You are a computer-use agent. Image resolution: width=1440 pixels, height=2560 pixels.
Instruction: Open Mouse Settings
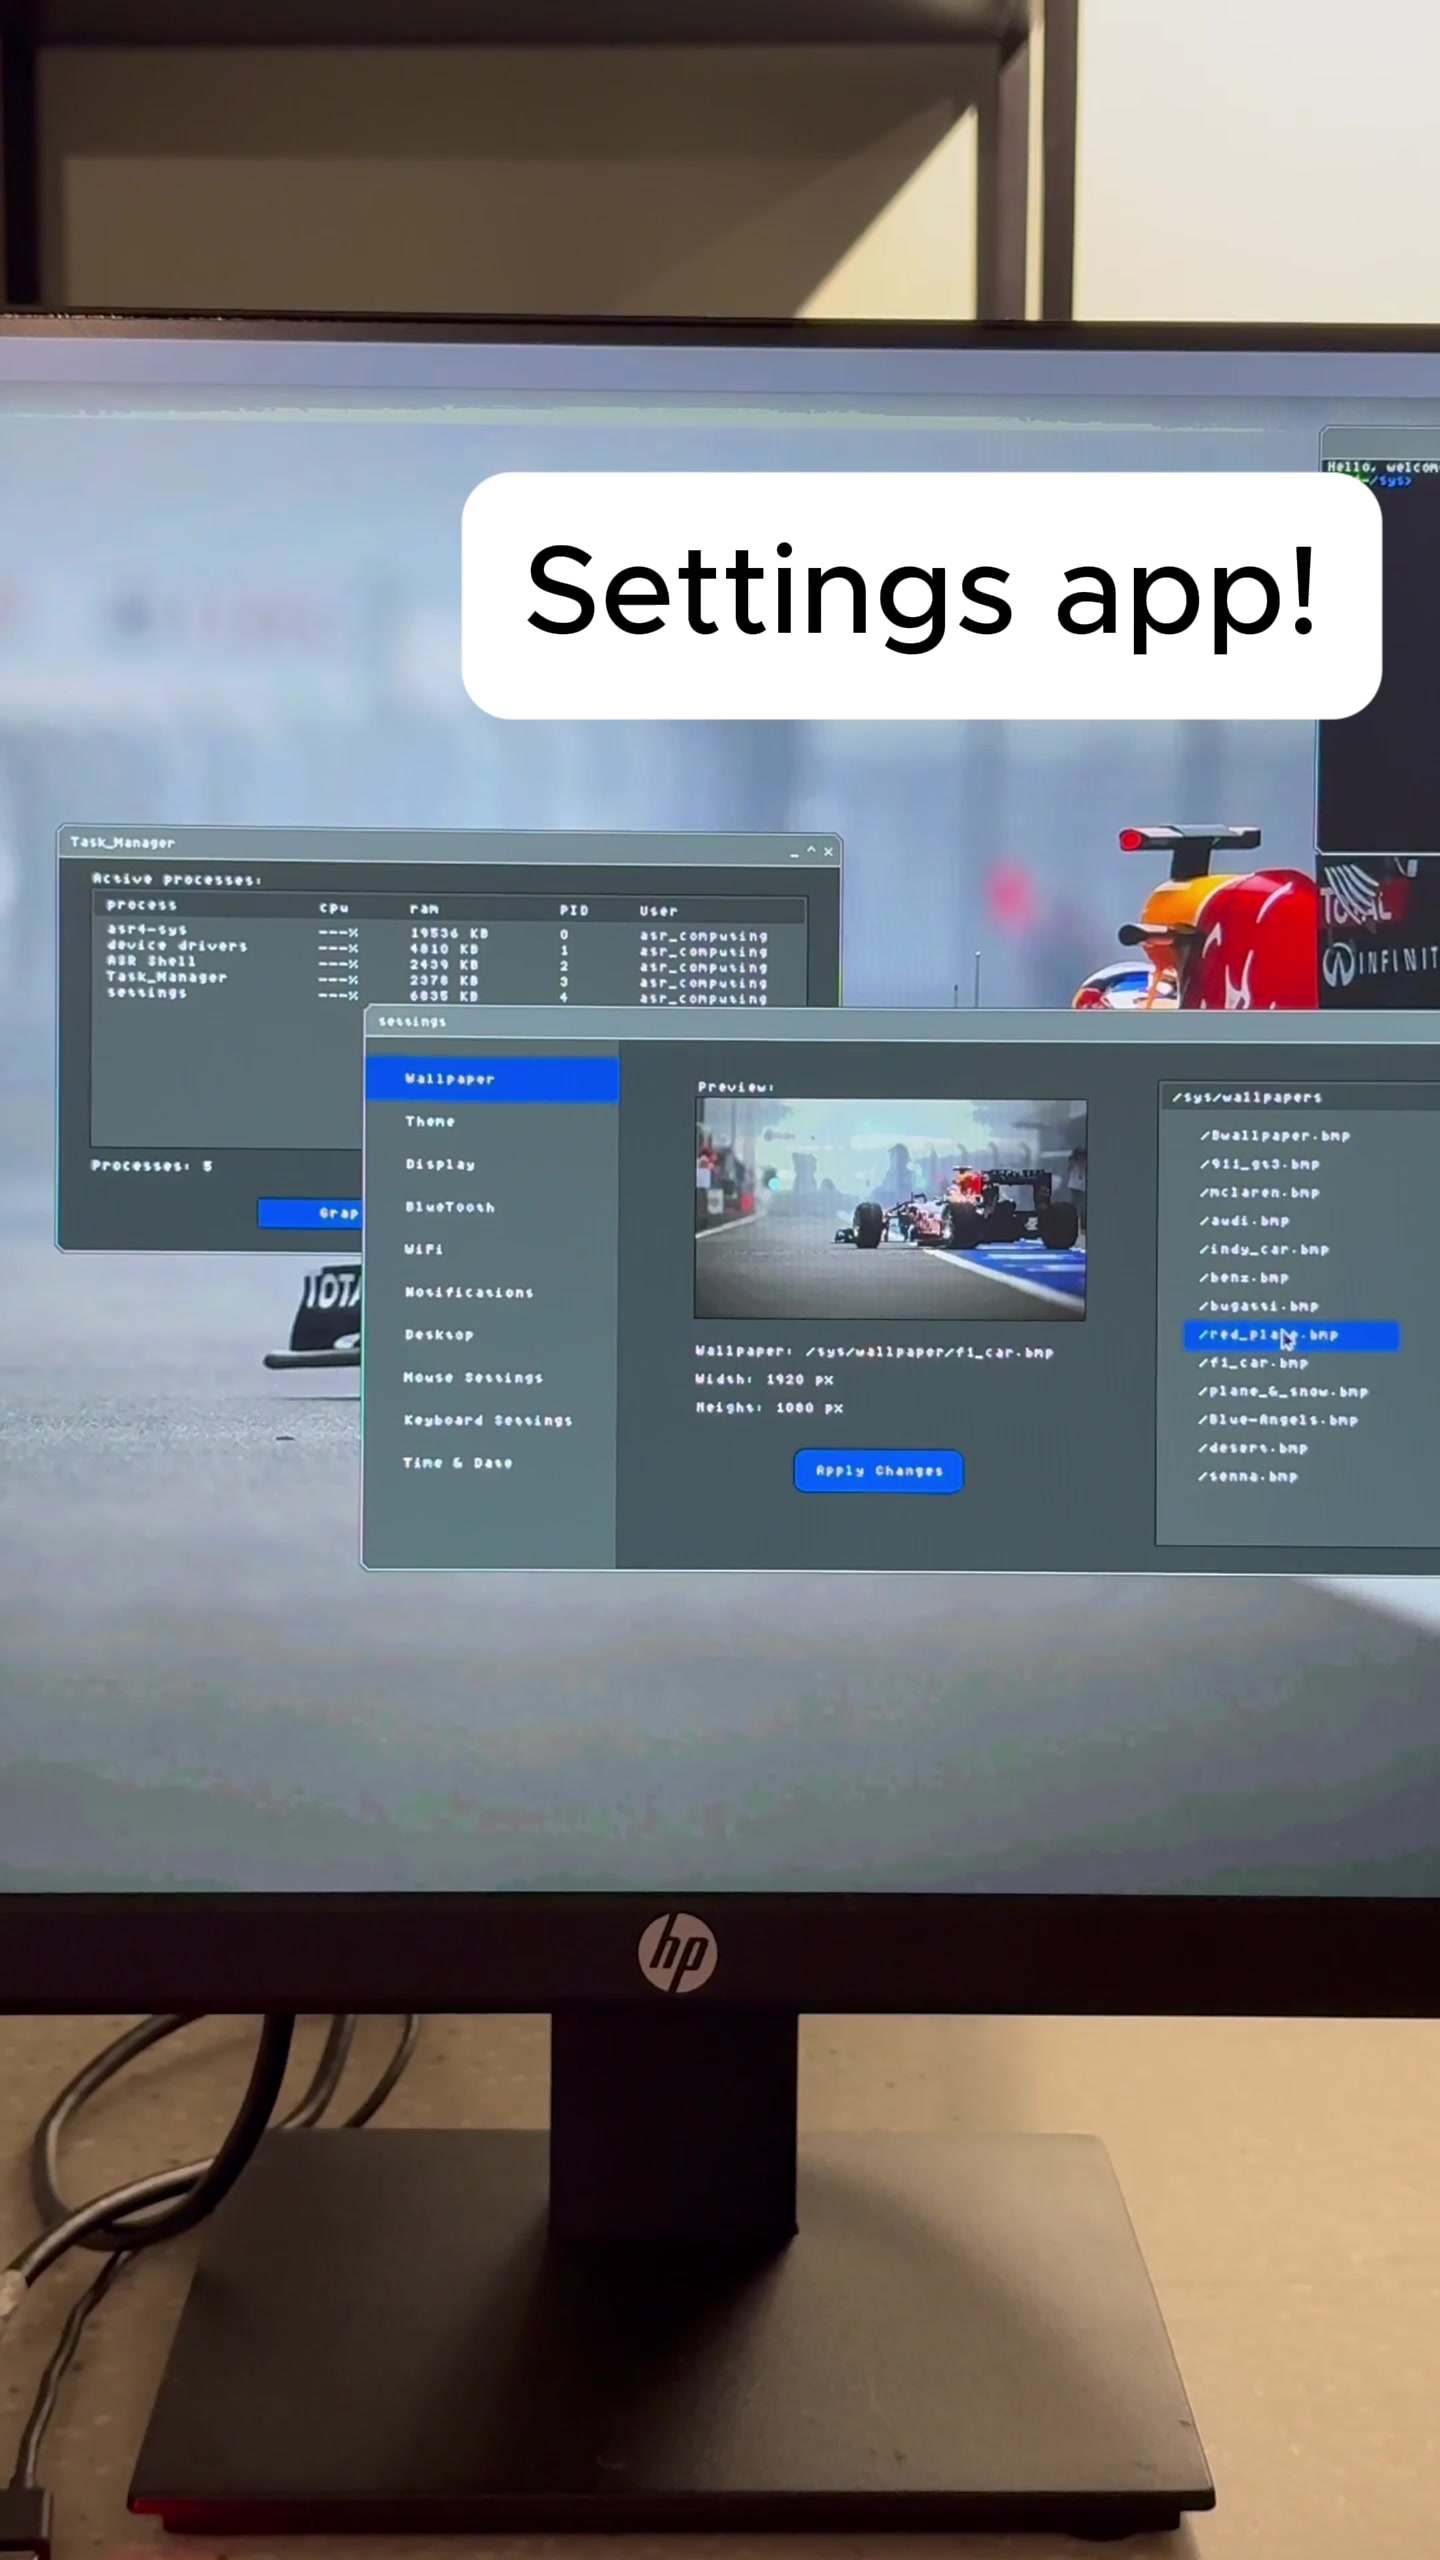pyautogui.click(x=473, y=1378)
